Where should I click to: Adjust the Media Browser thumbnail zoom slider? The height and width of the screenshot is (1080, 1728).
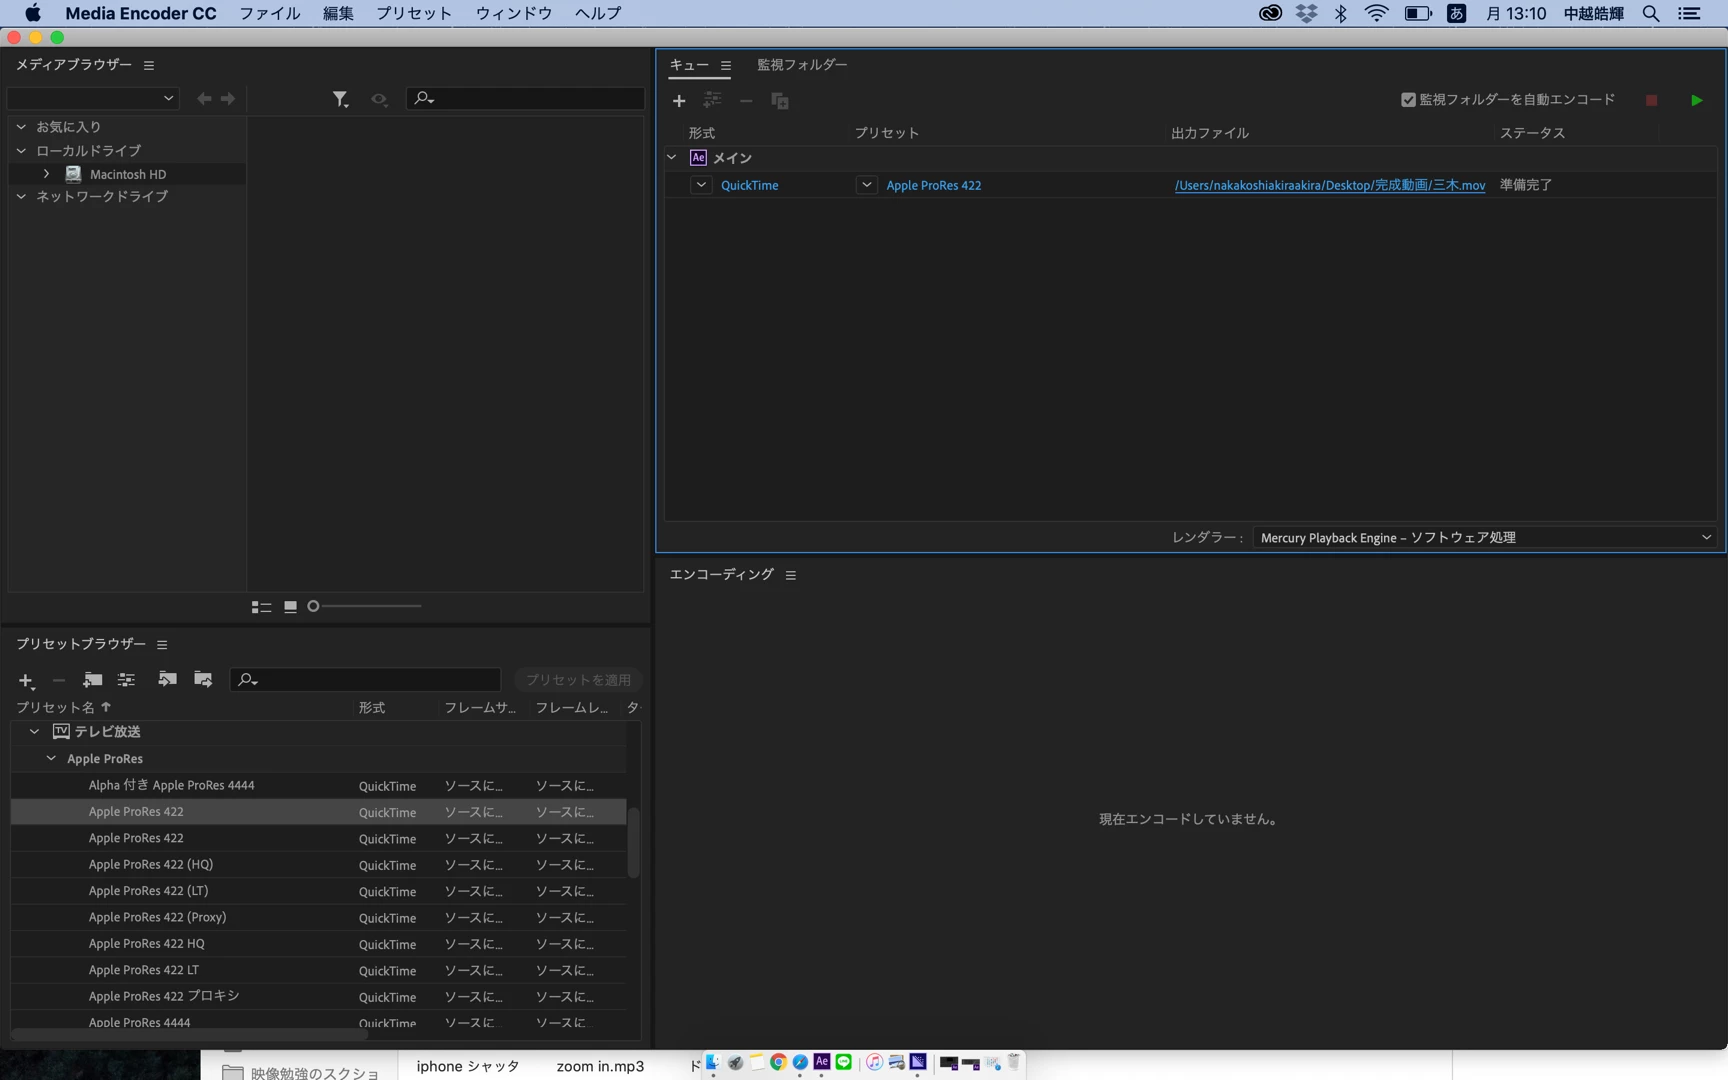[x=313, y=606]
